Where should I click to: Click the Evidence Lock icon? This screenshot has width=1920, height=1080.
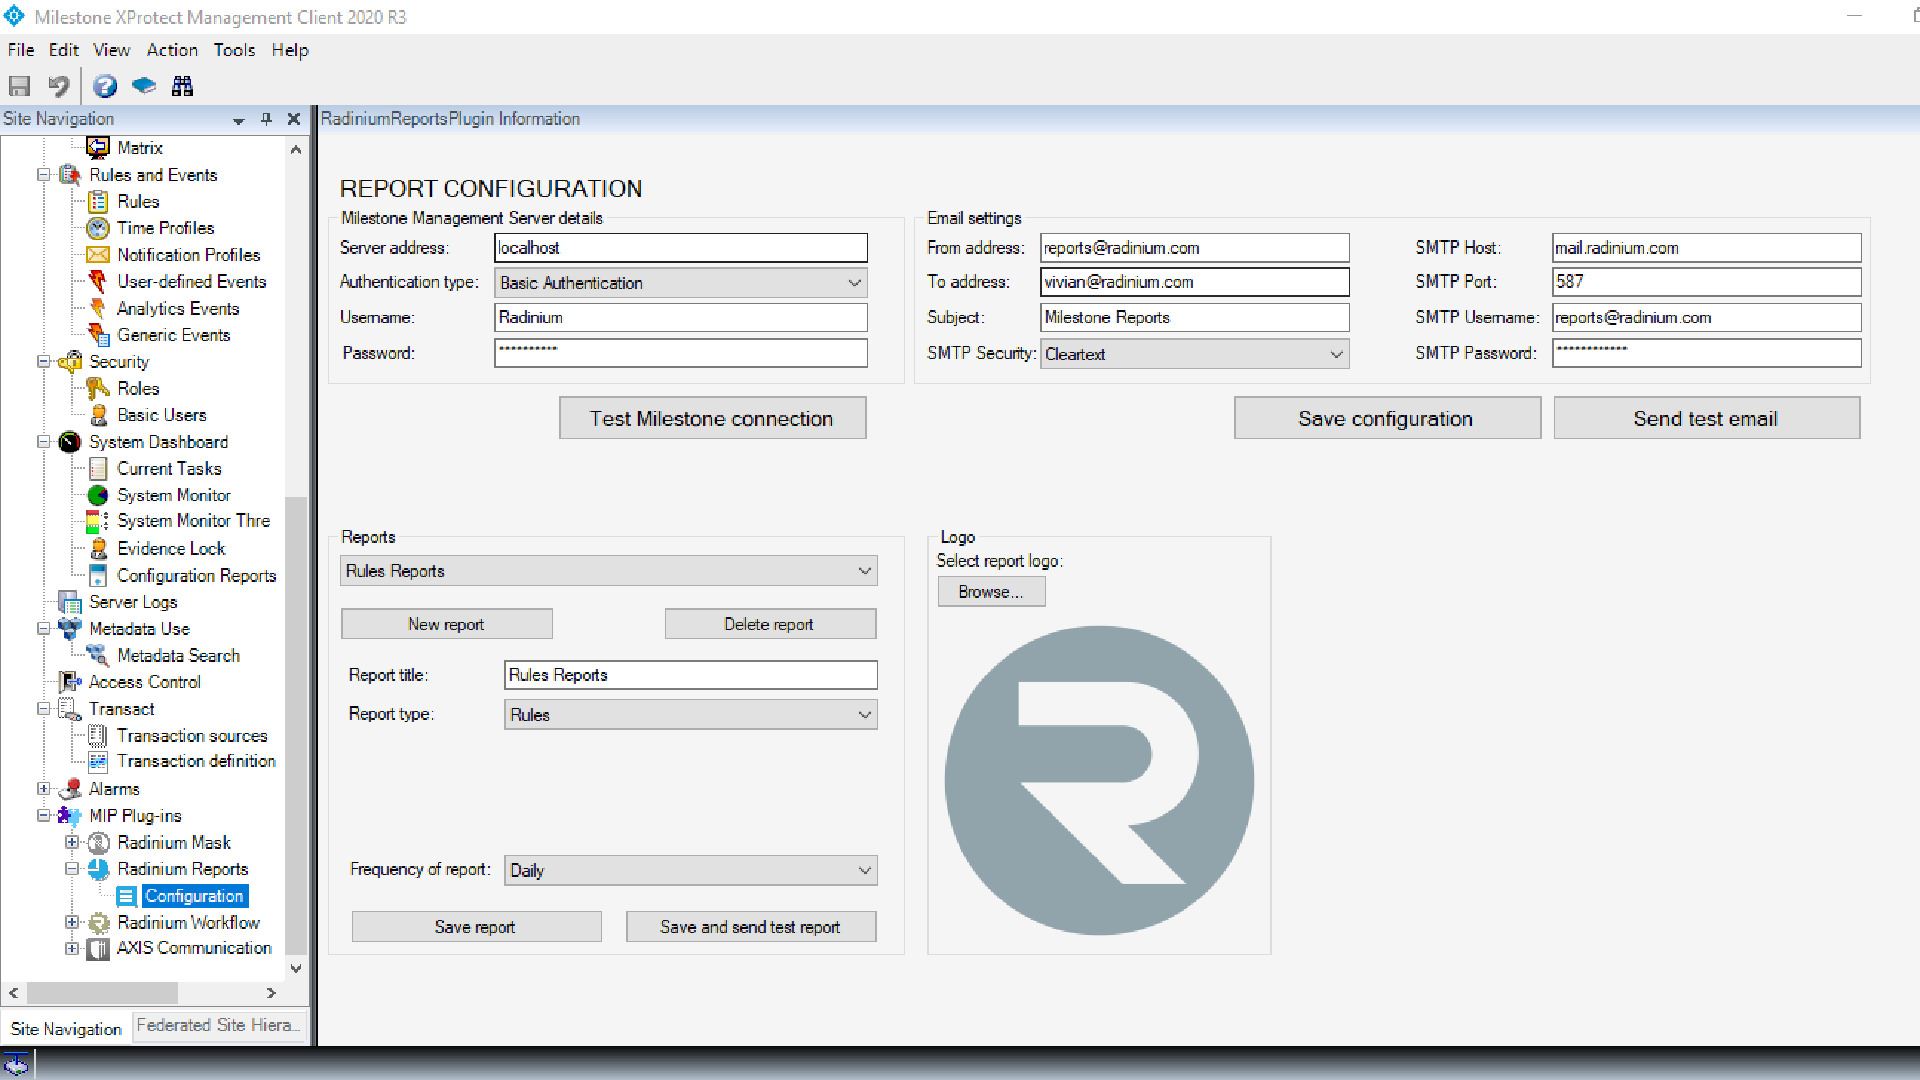[98, 548]
